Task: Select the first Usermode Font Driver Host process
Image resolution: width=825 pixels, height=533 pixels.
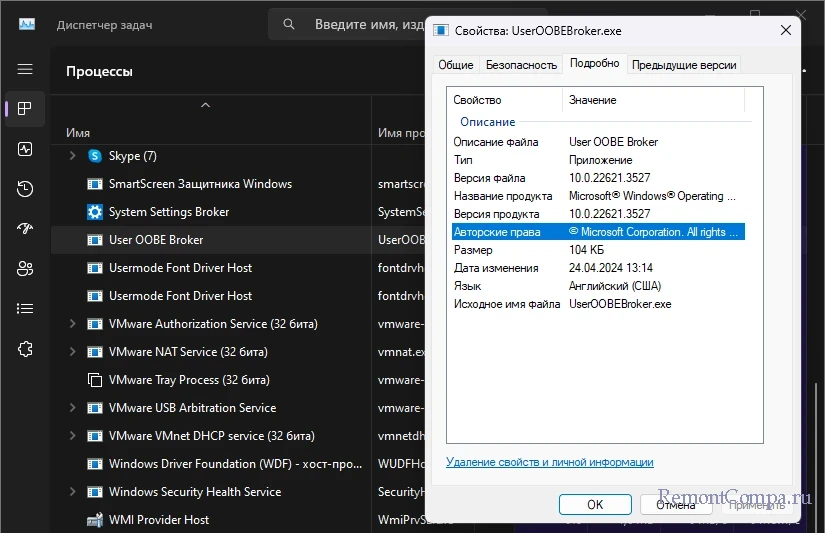Action: [x=180, y=268]
